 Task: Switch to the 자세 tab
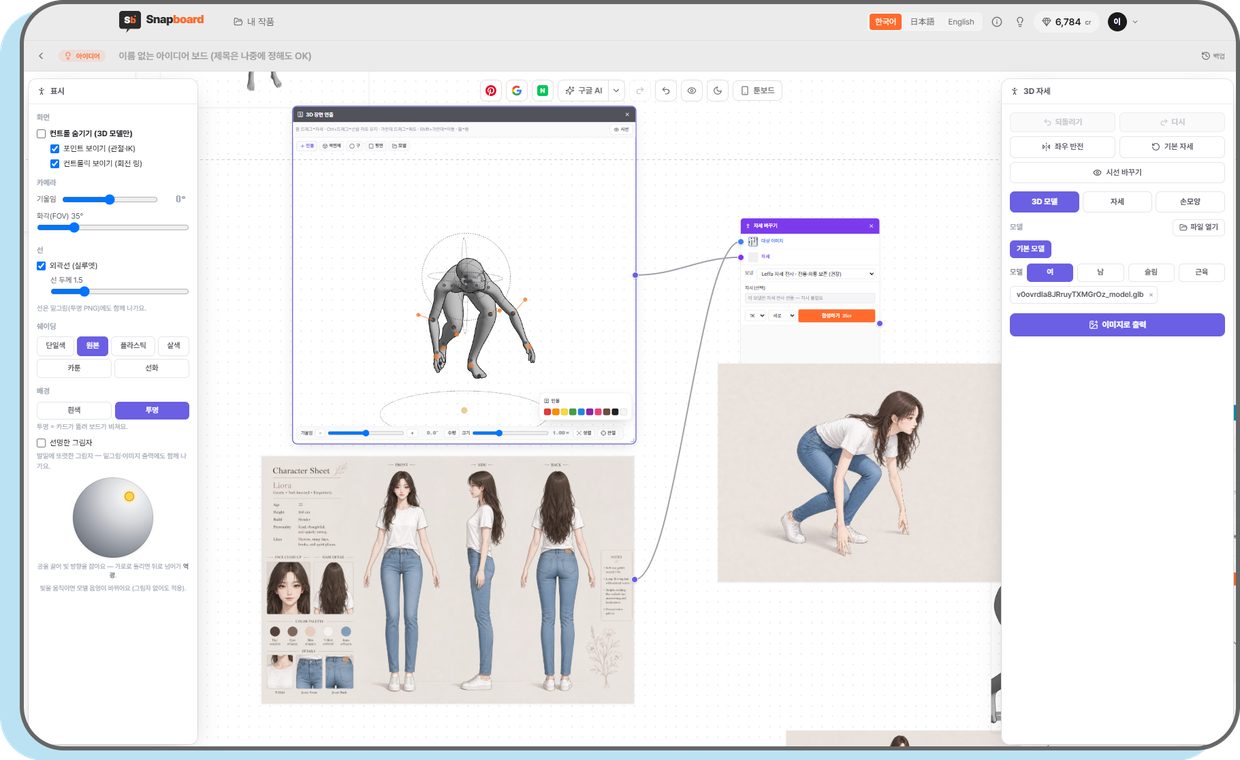[1117, 202]
